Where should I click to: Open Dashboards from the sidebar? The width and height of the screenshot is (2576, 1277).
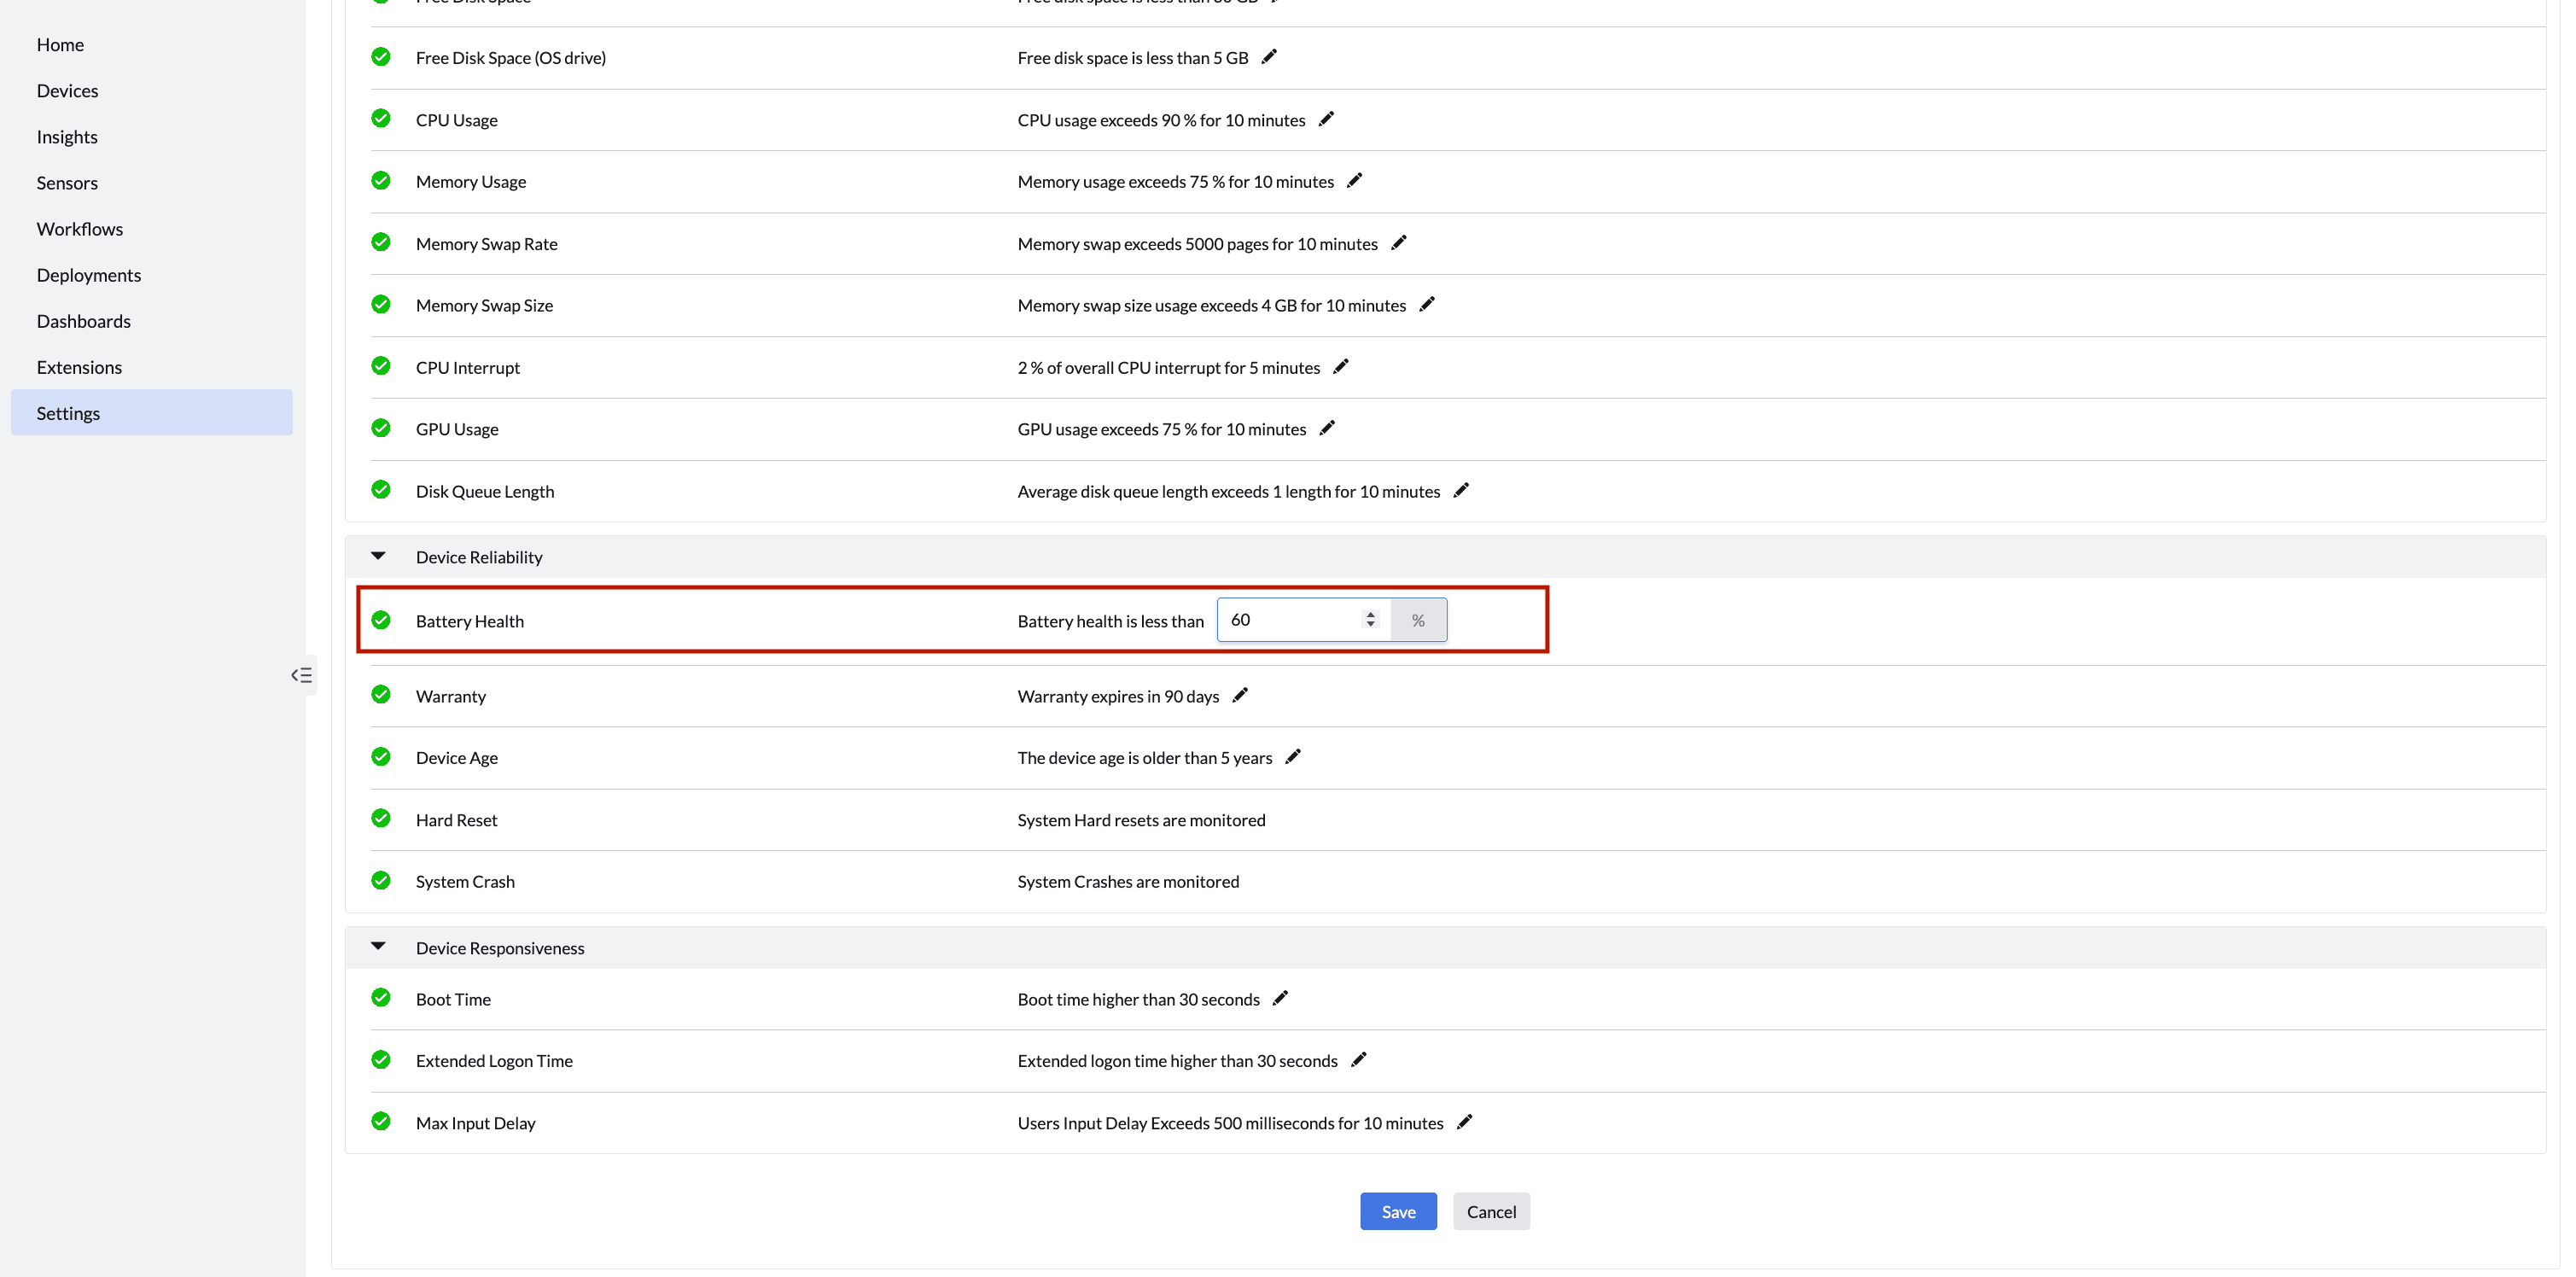(84, 321)
